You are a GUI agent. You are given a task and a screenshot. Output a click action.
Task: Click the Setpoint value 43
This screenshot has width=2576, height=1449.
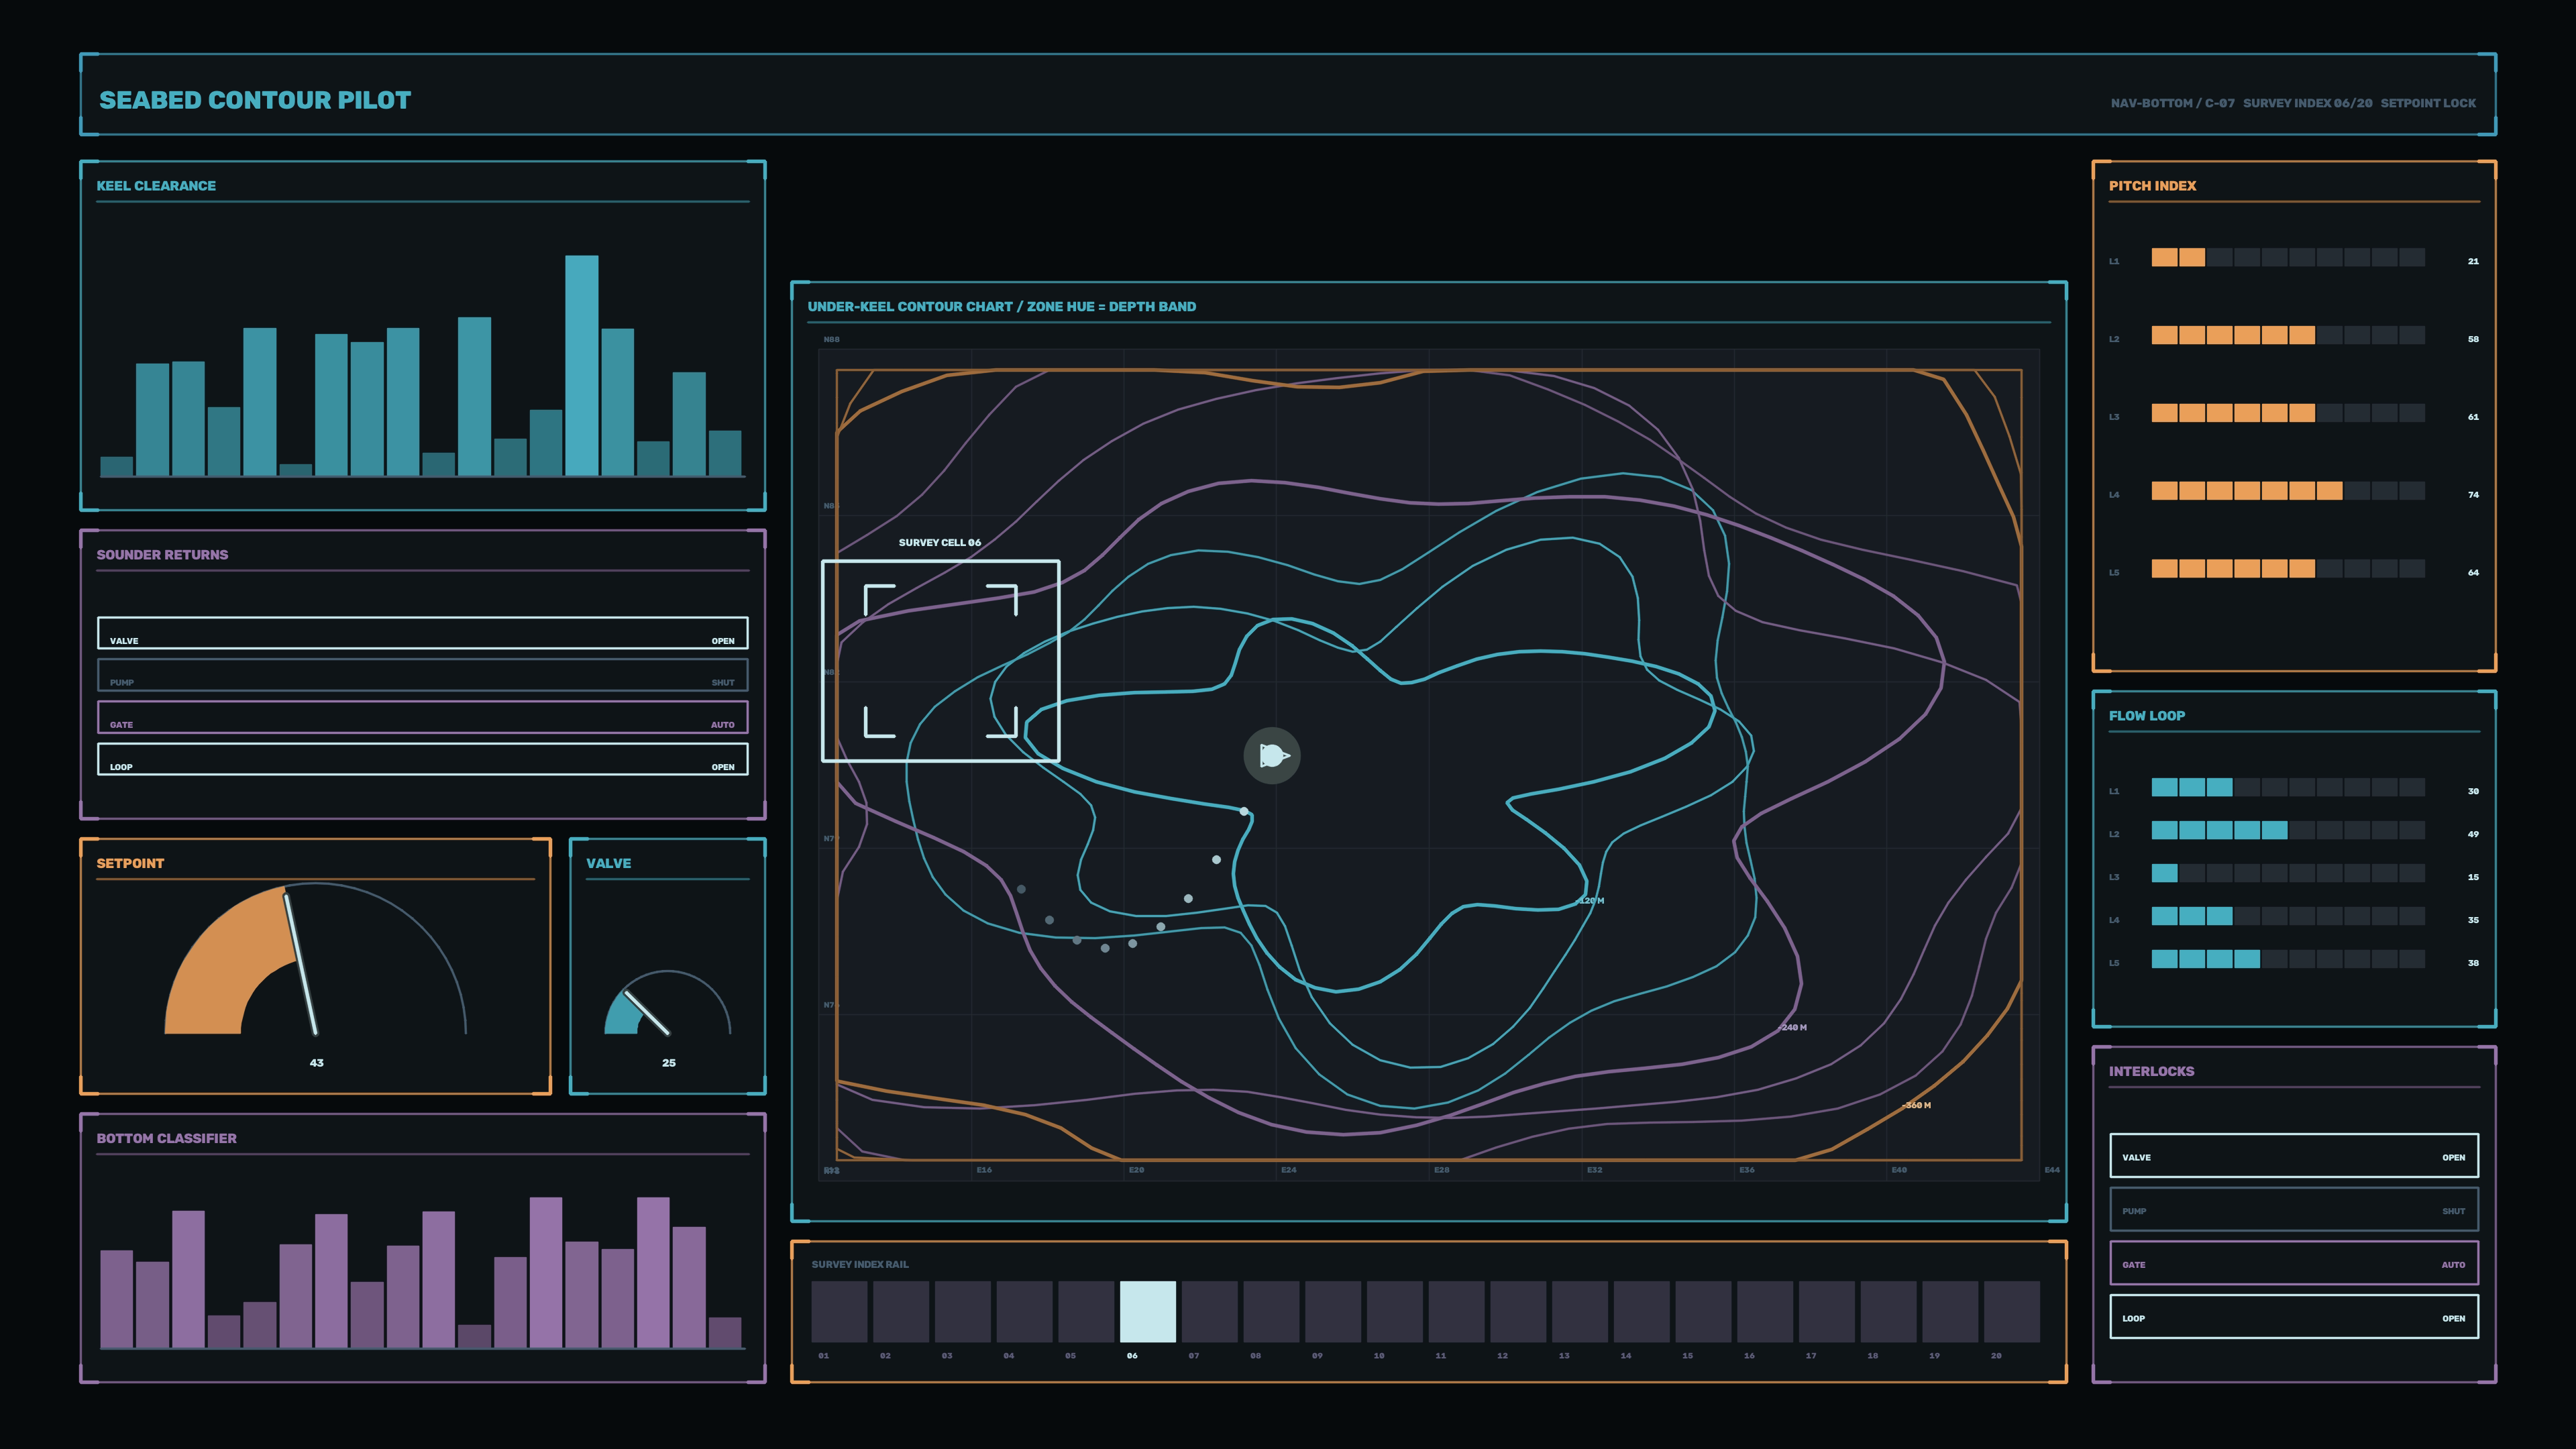point(316,1063)
